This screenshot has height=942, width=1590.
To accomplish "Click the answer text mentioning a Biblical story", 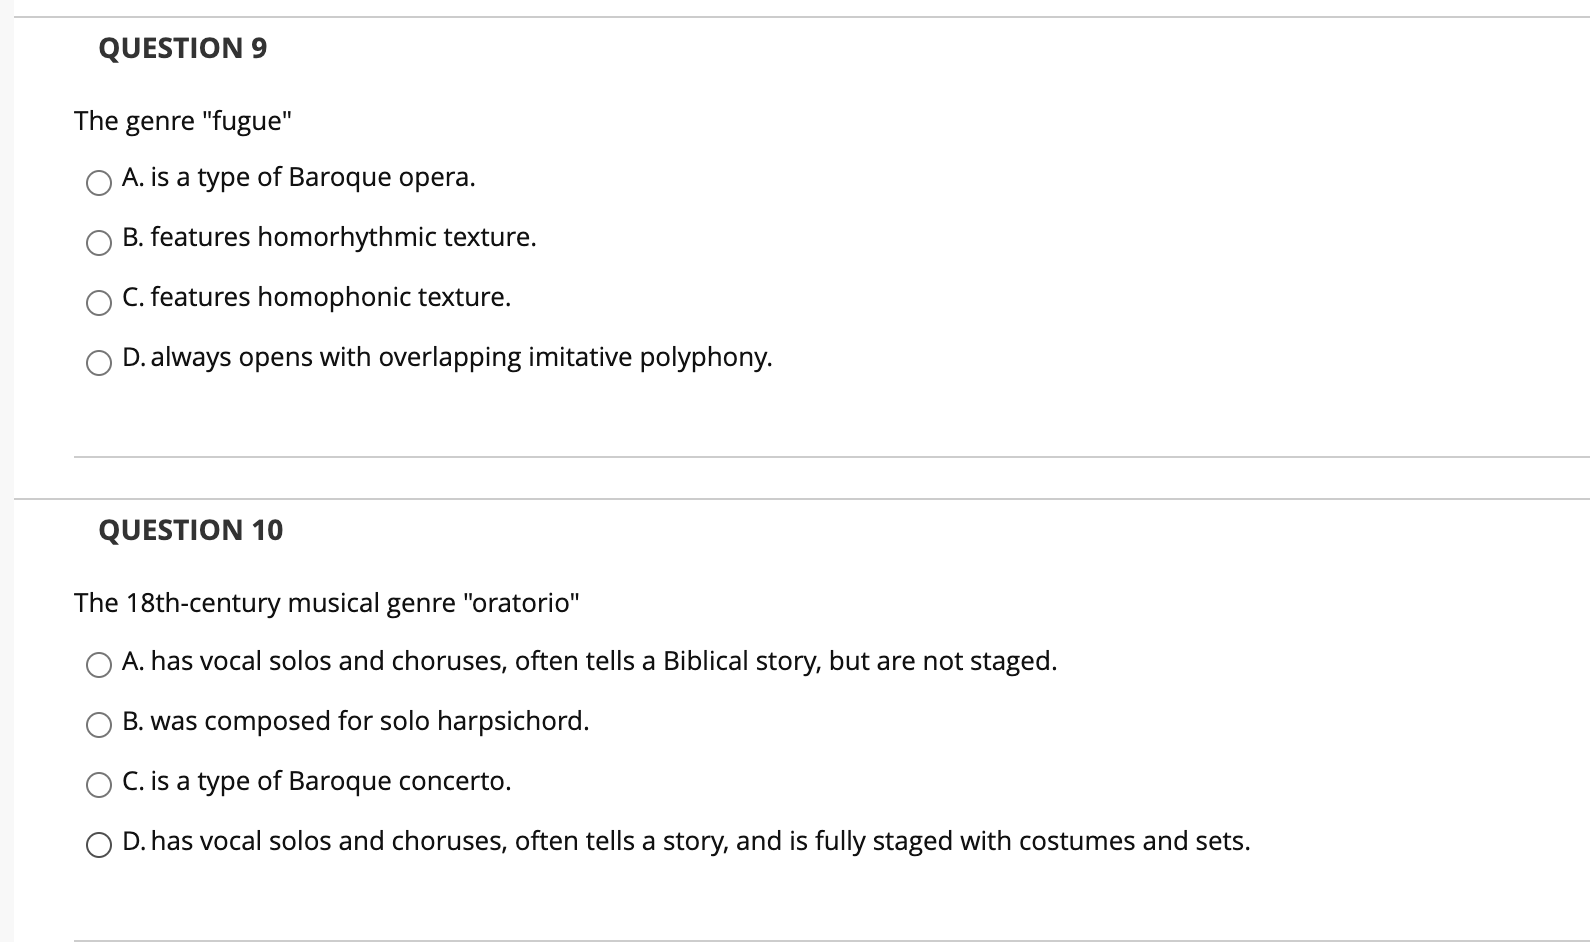I will (x=604, y=661).
